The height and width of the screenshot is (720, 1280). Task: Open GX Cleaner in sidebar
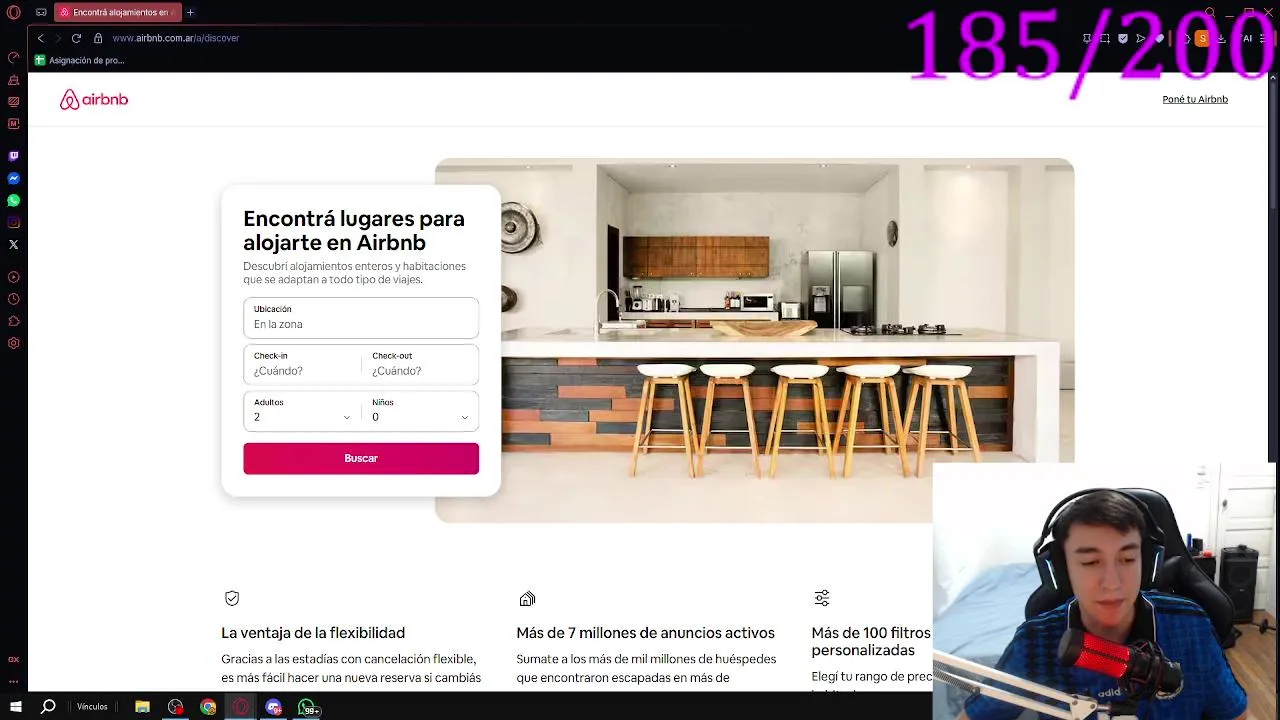coord(14,79)
